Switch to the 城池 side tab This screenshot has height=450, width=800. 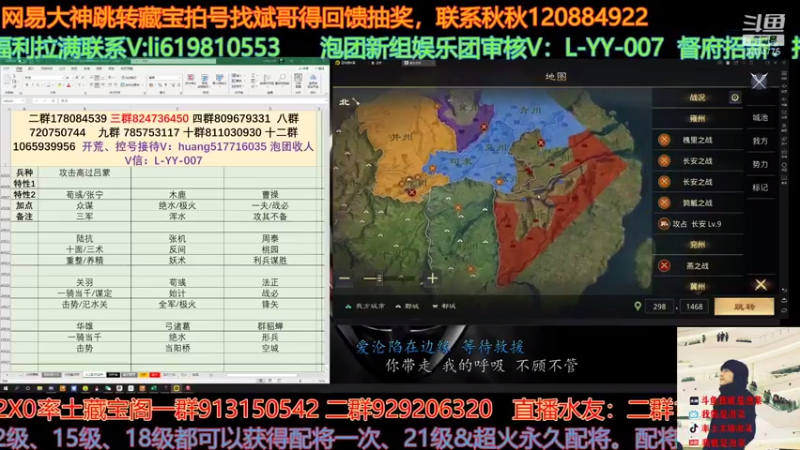[x=760, y=118]
